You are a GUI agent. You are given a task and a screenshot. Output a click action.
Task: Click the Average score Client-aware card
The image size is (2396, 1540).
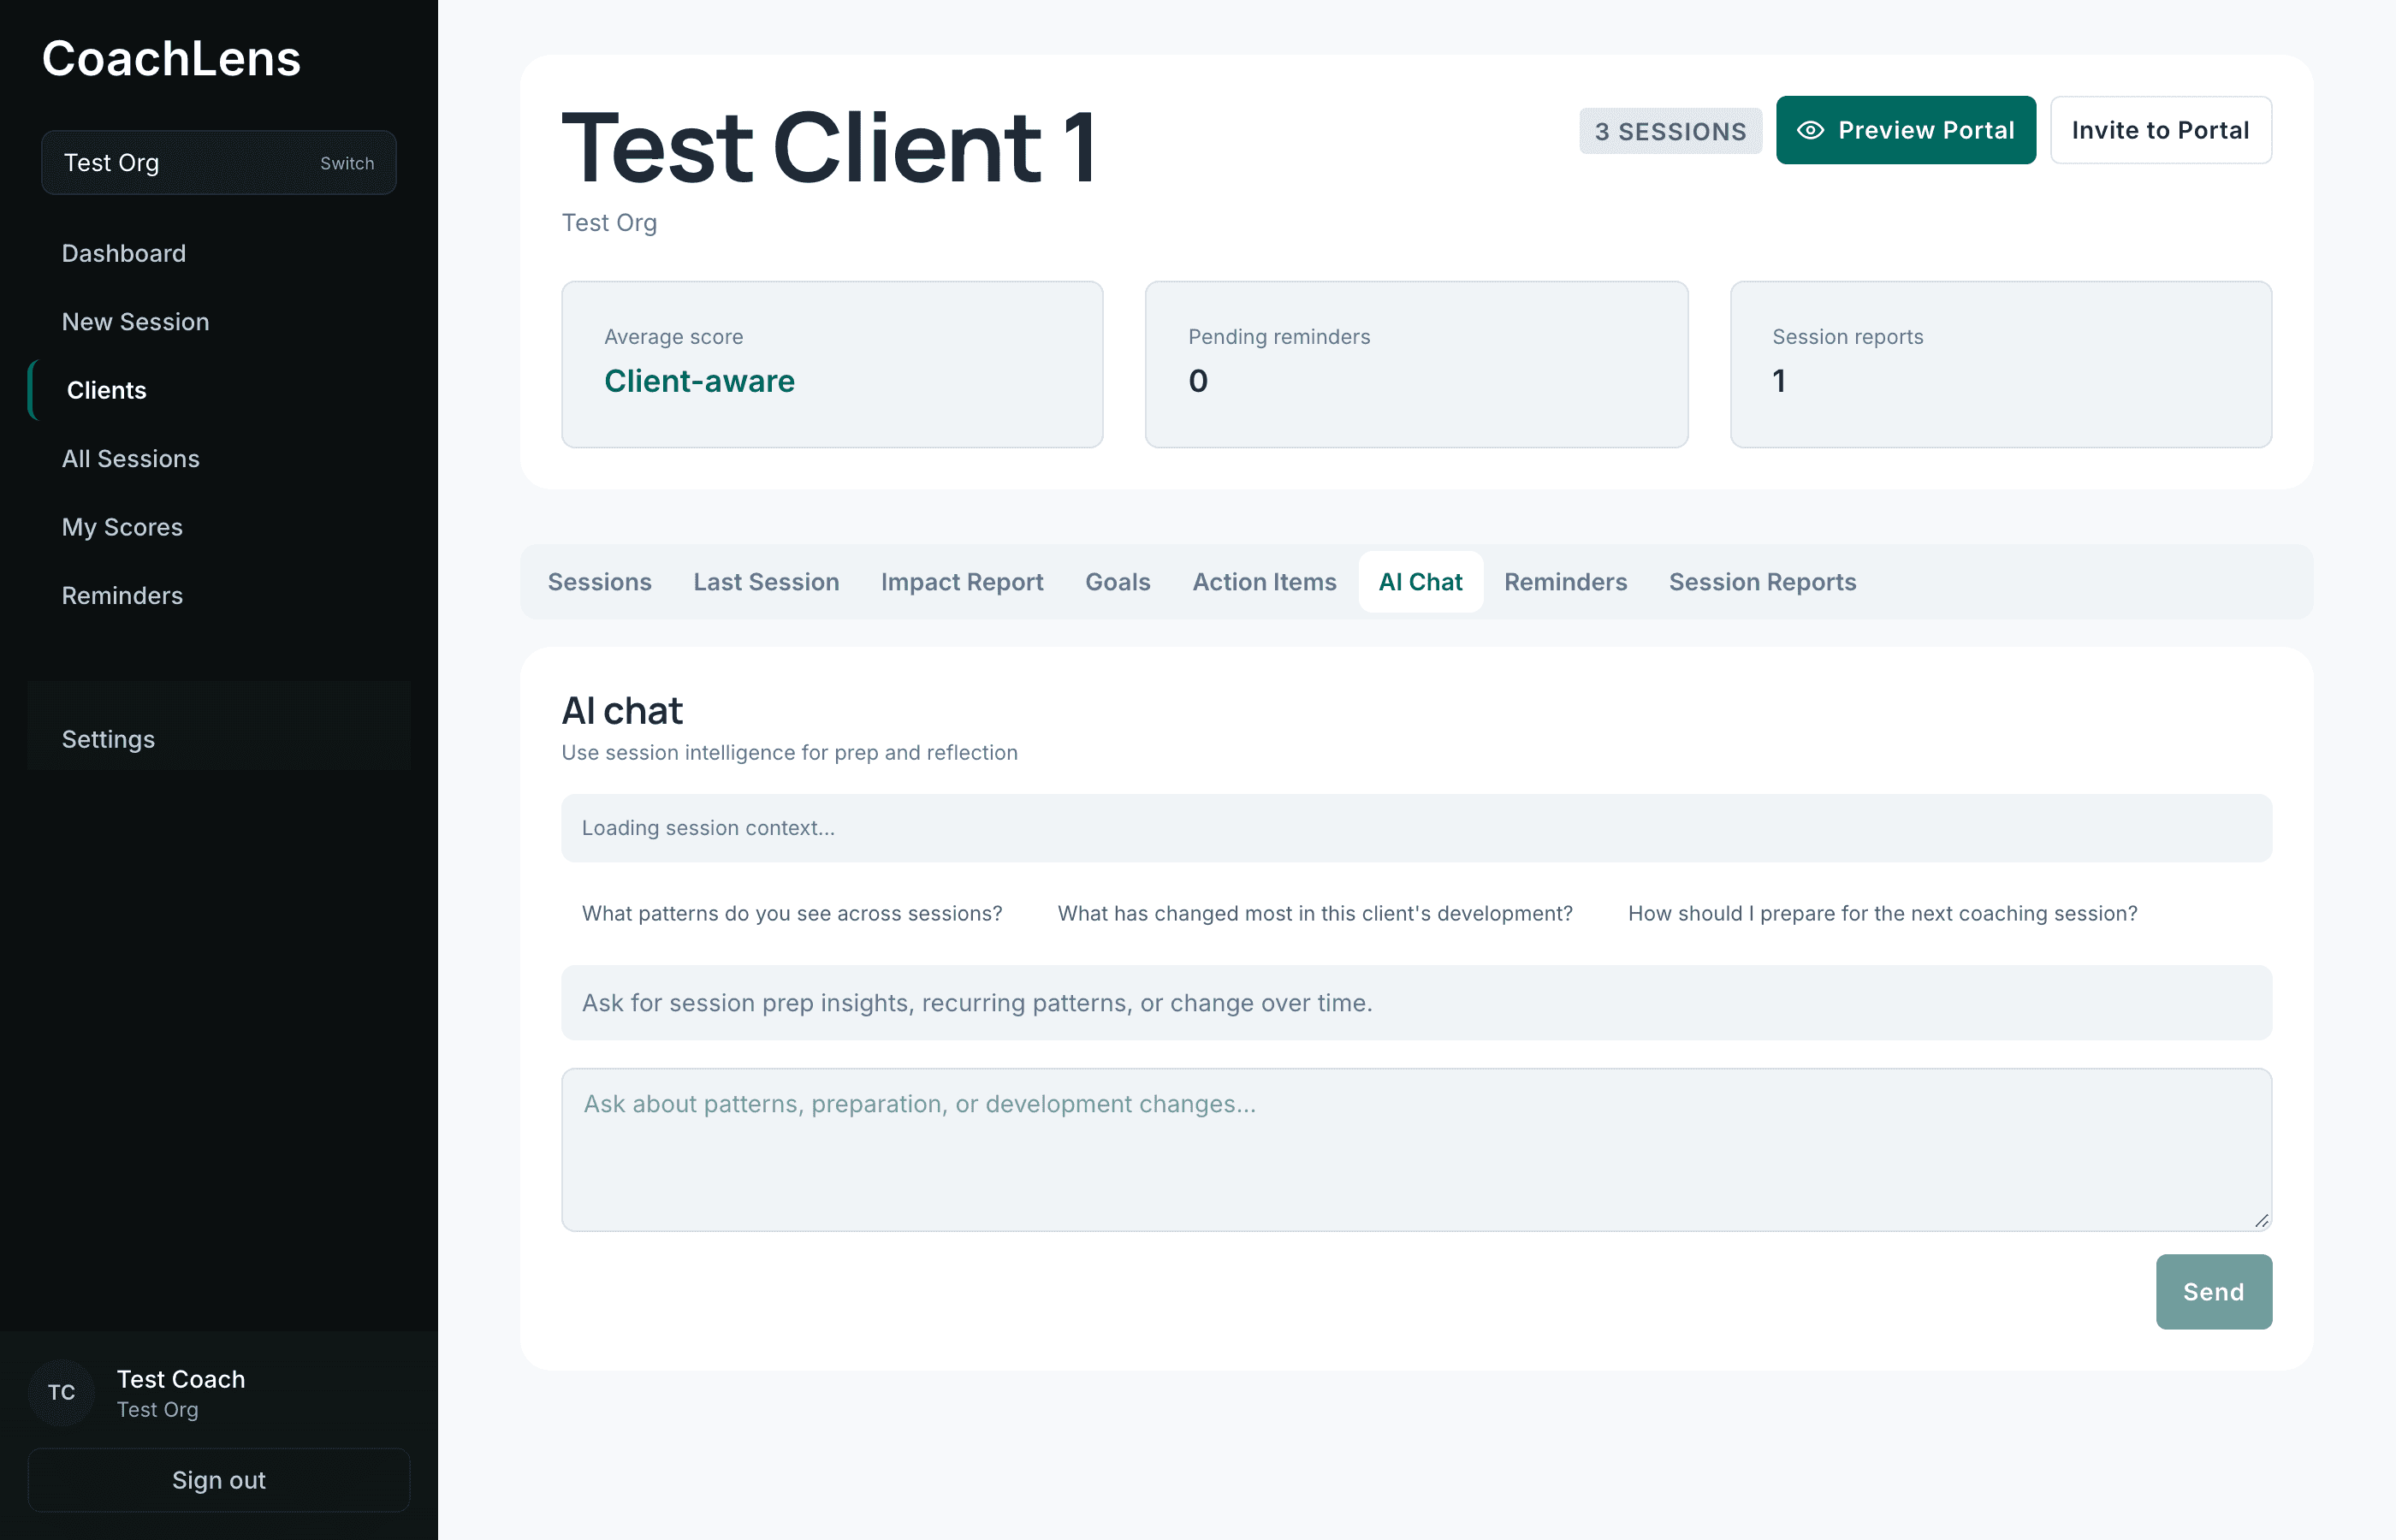pos(832,364)
